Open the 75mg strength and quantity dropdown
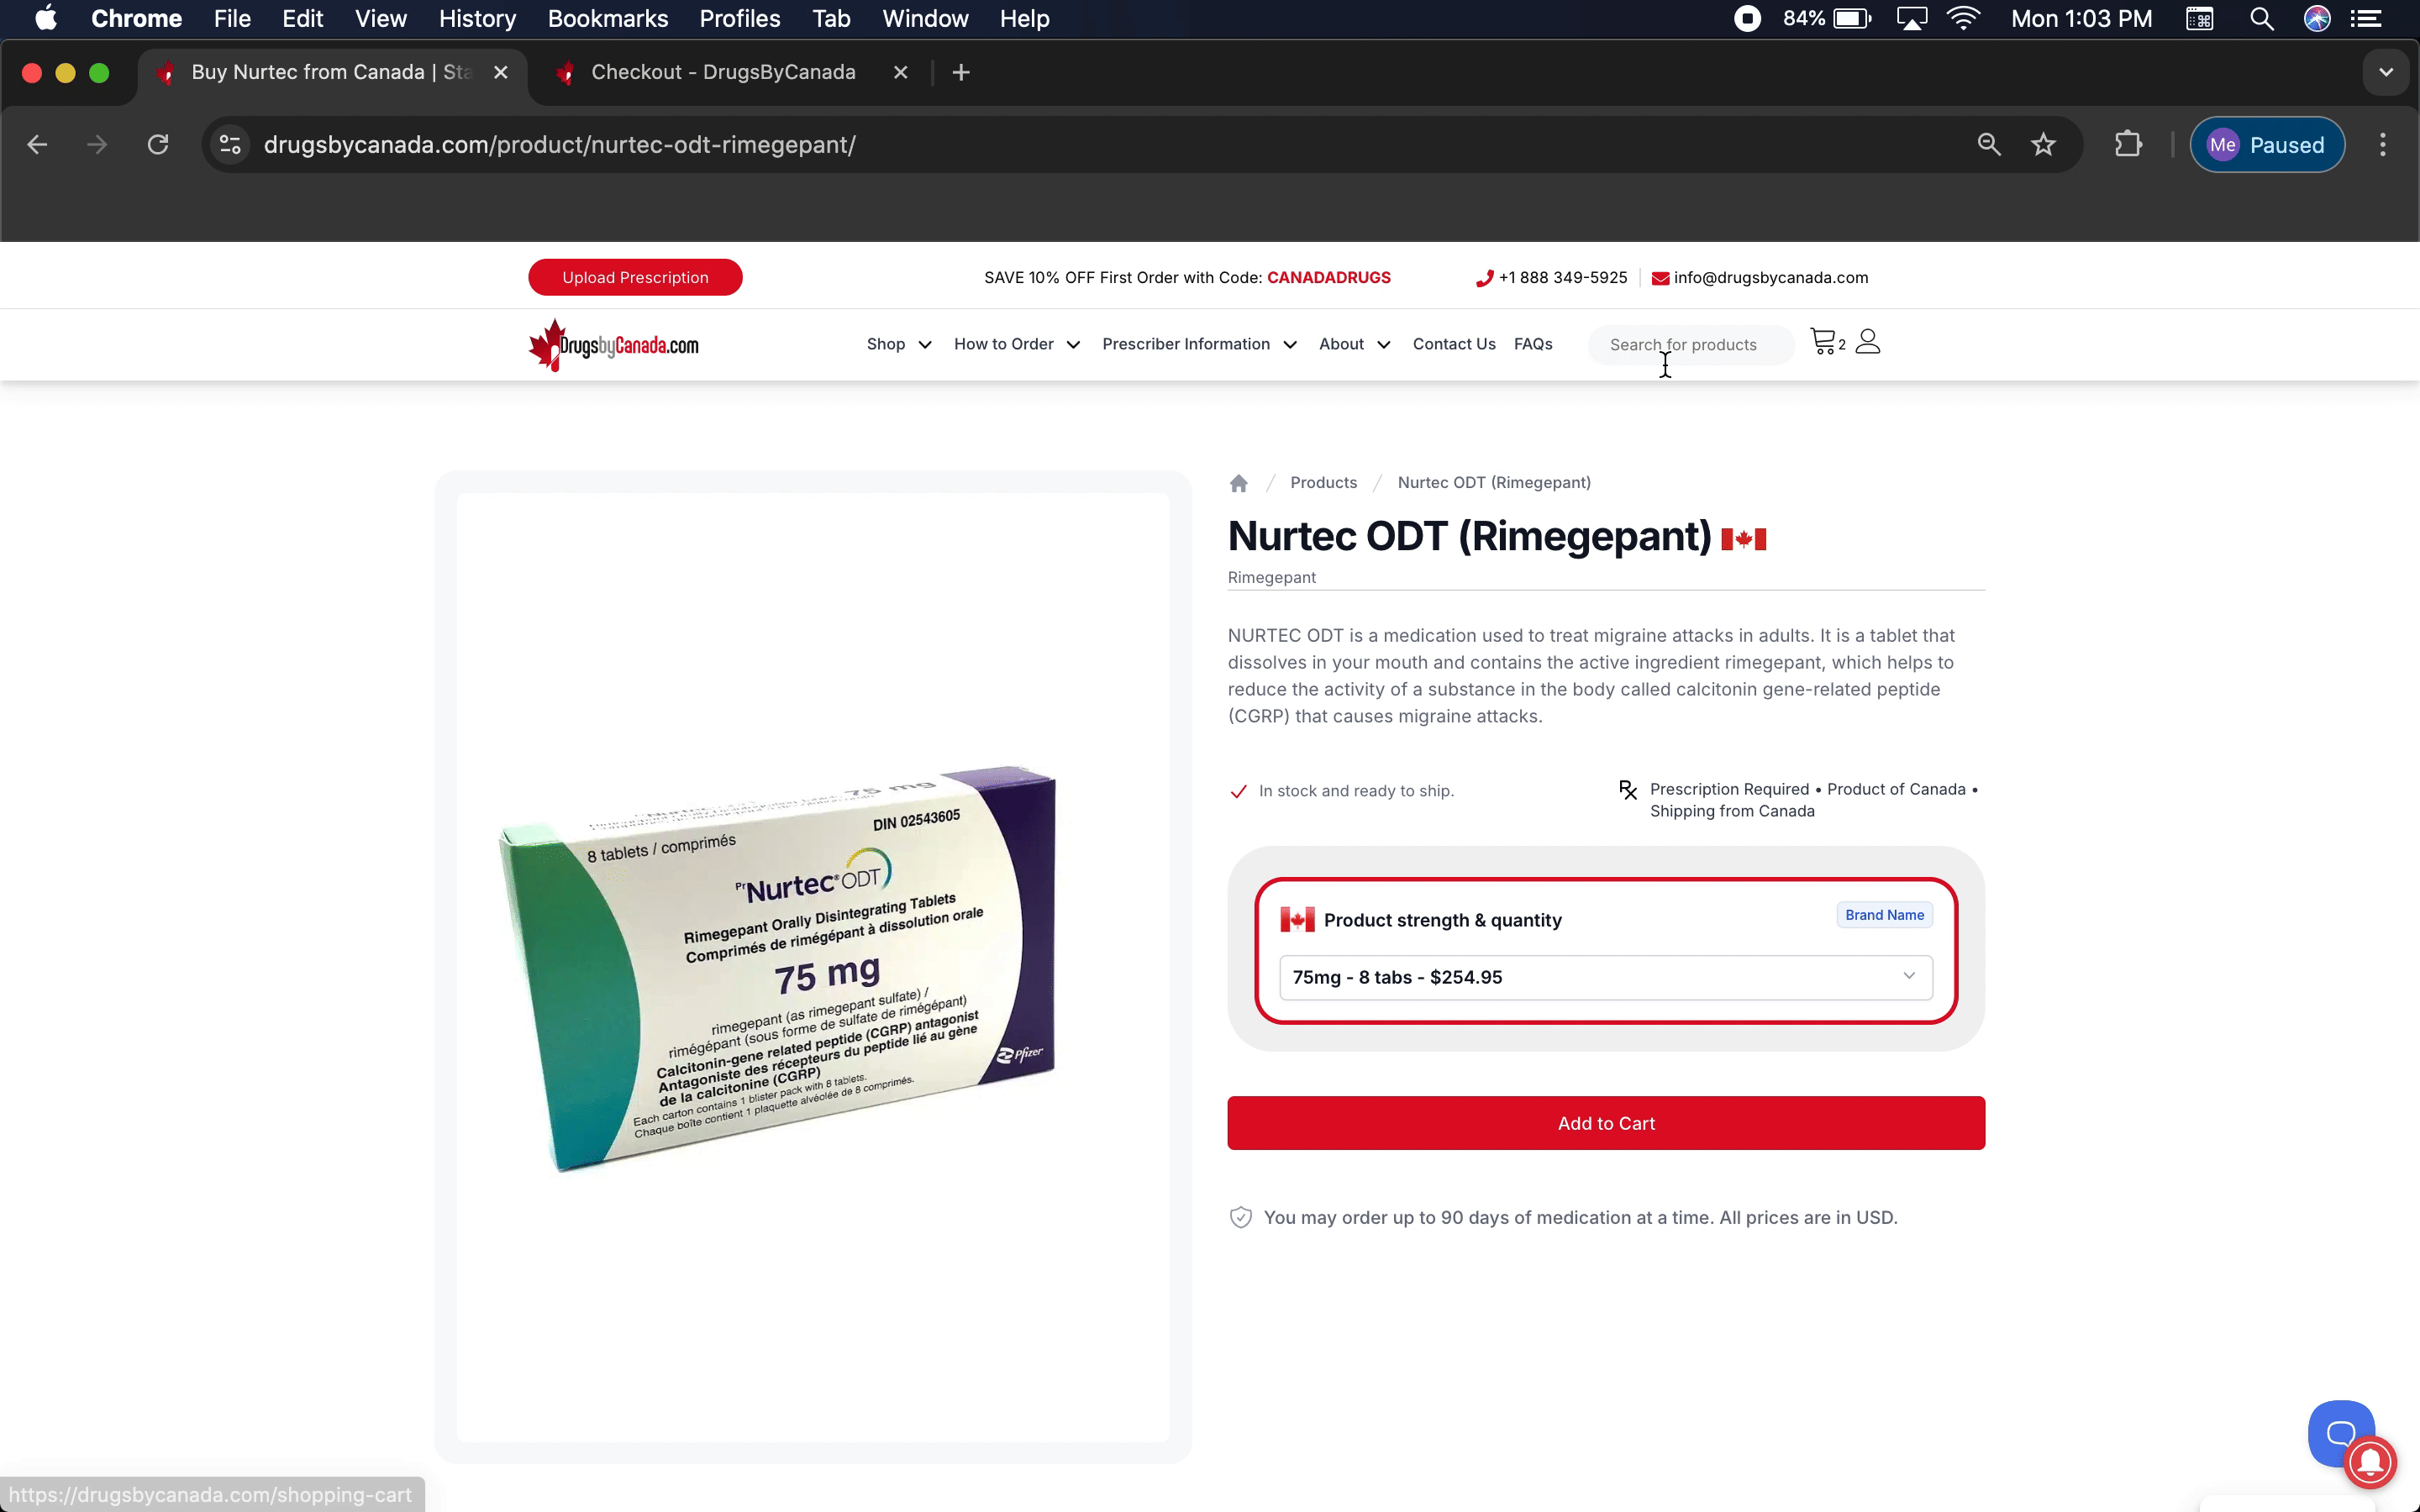Viewport: 2420px width, 1512px height. click(1605, 977)
